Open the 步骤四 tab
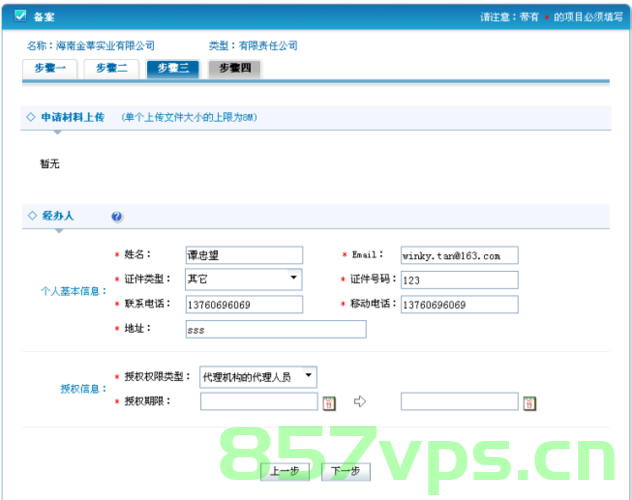The width and height of the screenshot is (632, 500). point(235,68)
